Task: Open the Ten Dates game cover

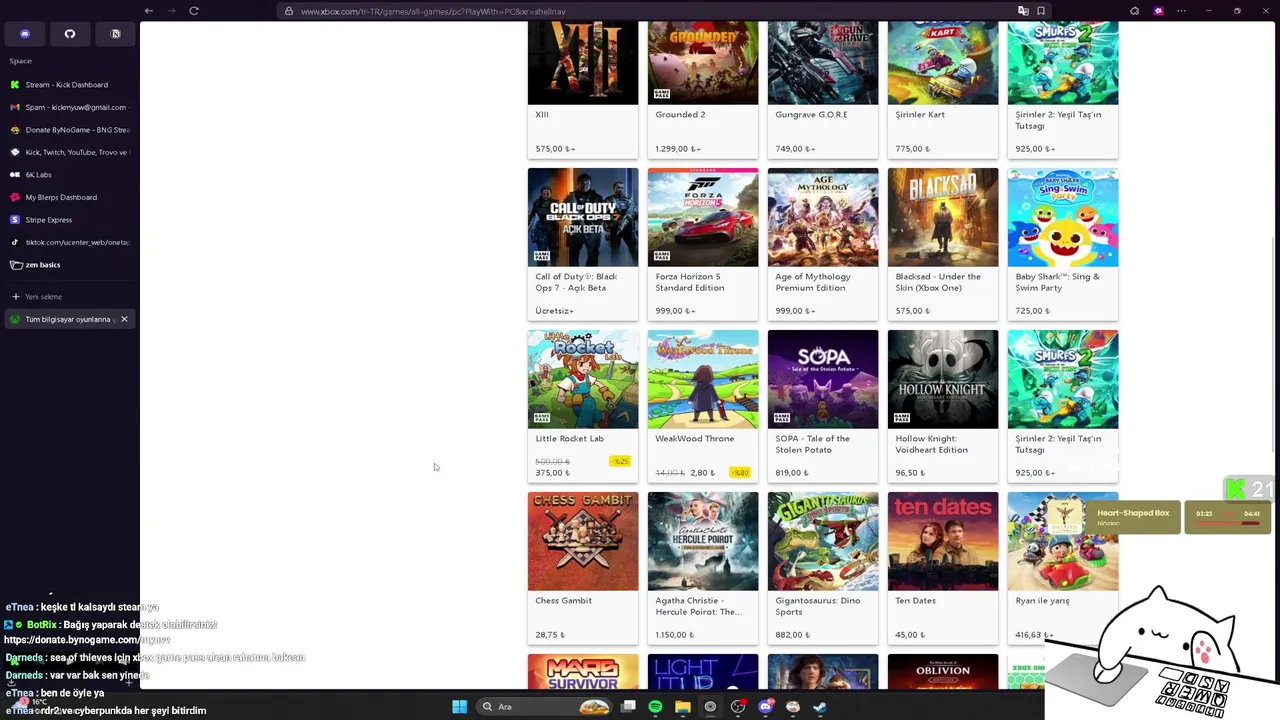Action: [943, 541]
